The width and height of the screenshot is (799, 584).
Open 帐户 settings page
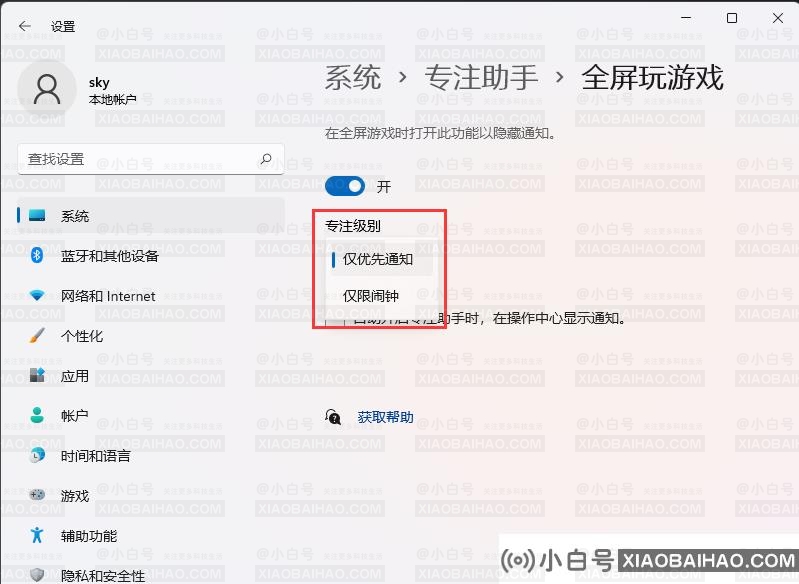[x=151, y=415]
